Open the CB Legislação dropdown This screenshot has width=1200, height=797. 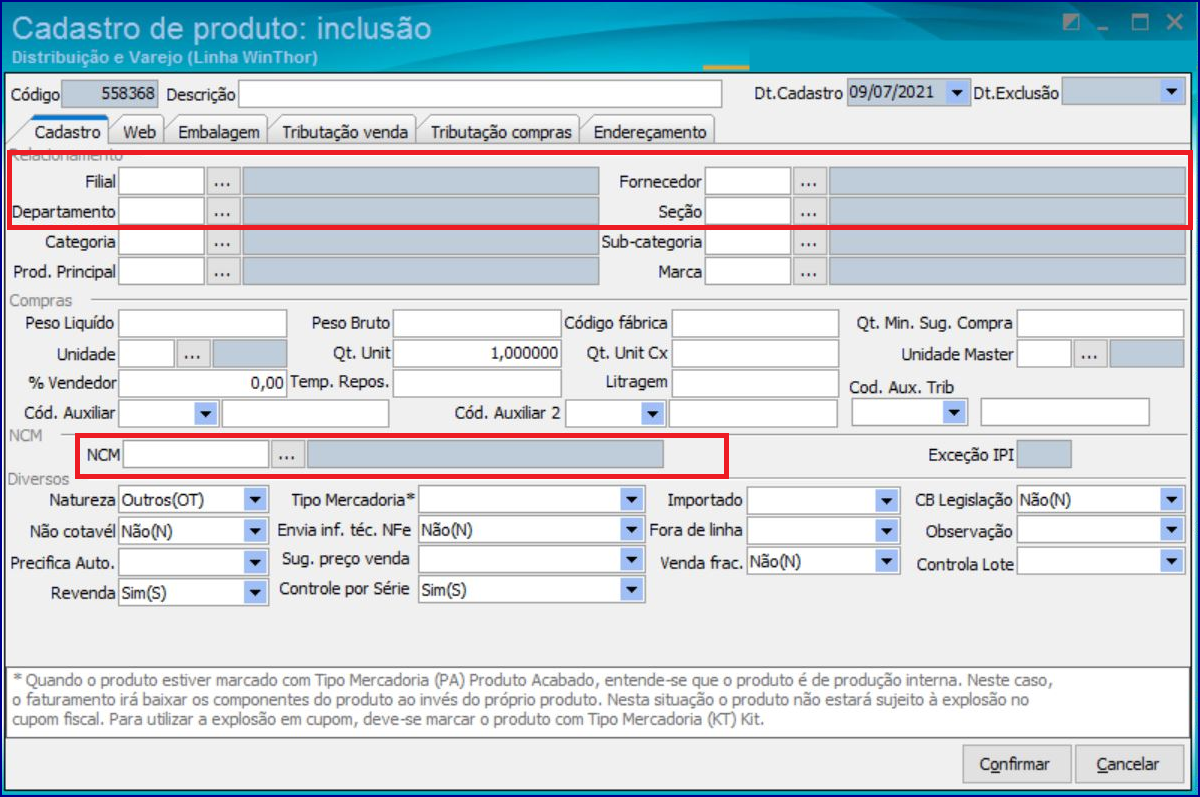(x=1172, y=499)
